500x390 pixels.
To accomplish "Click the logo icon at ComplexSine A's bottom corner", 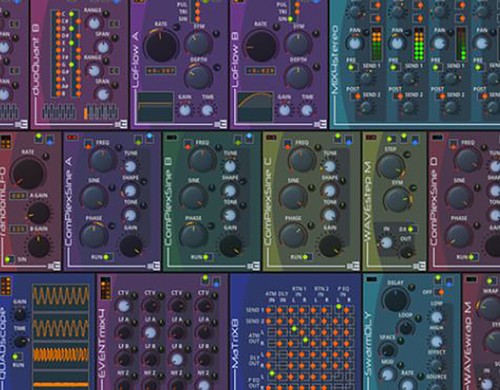I will (154, 266).
